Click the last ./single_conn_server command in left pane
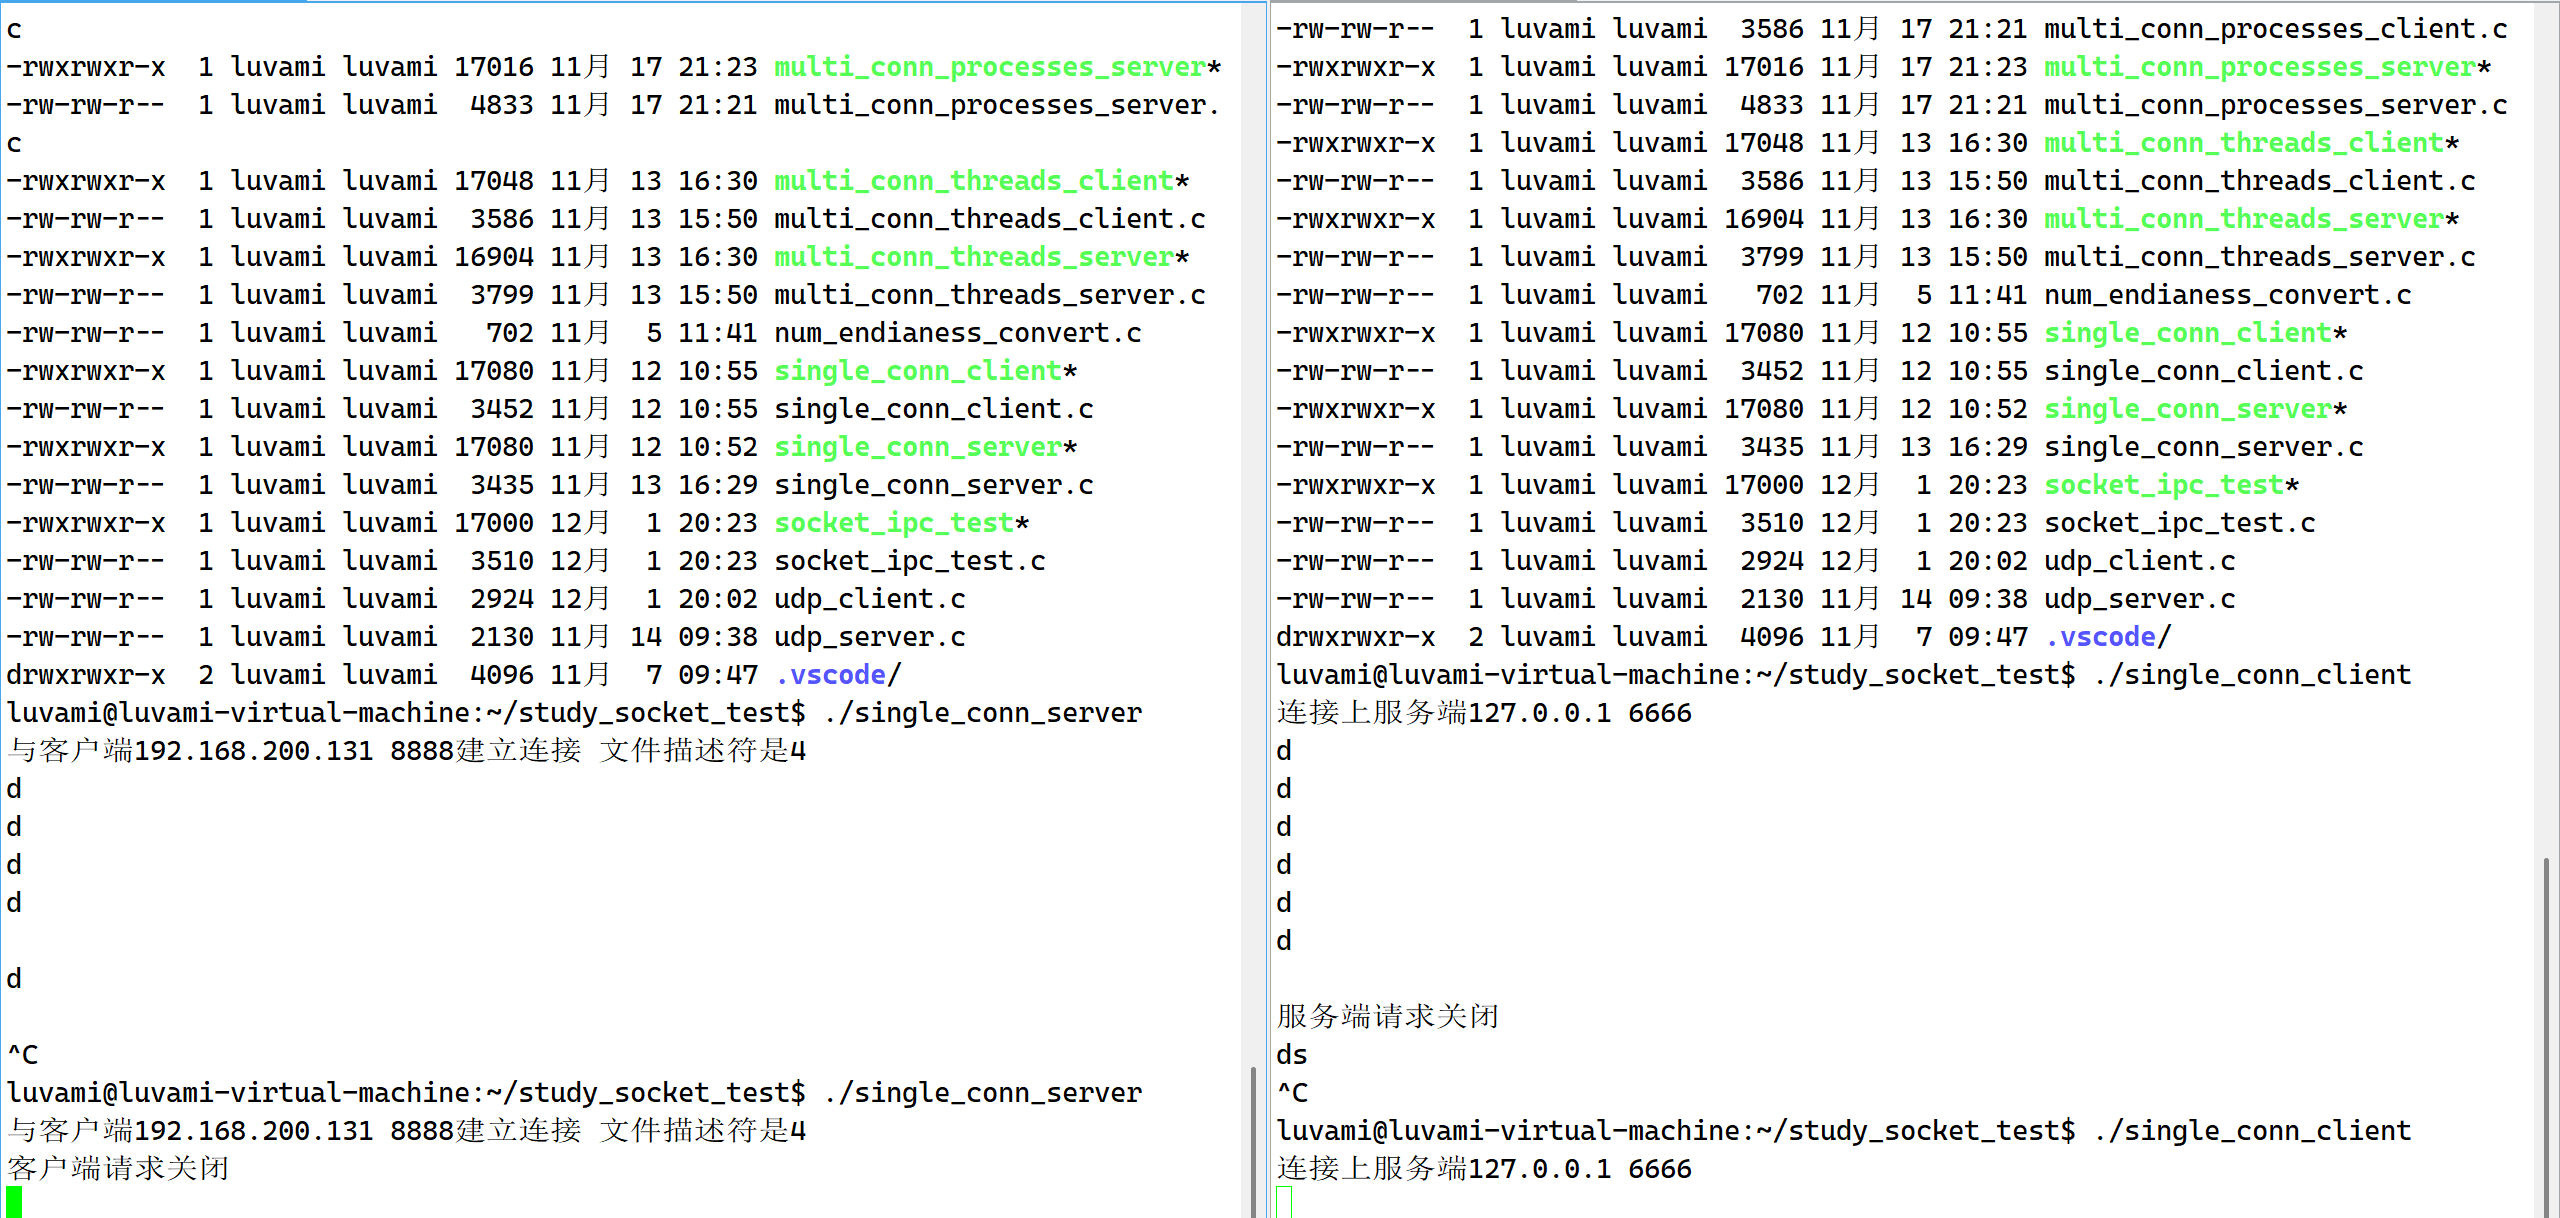Screen dimensions: 2560x1218 [983, 1093]
